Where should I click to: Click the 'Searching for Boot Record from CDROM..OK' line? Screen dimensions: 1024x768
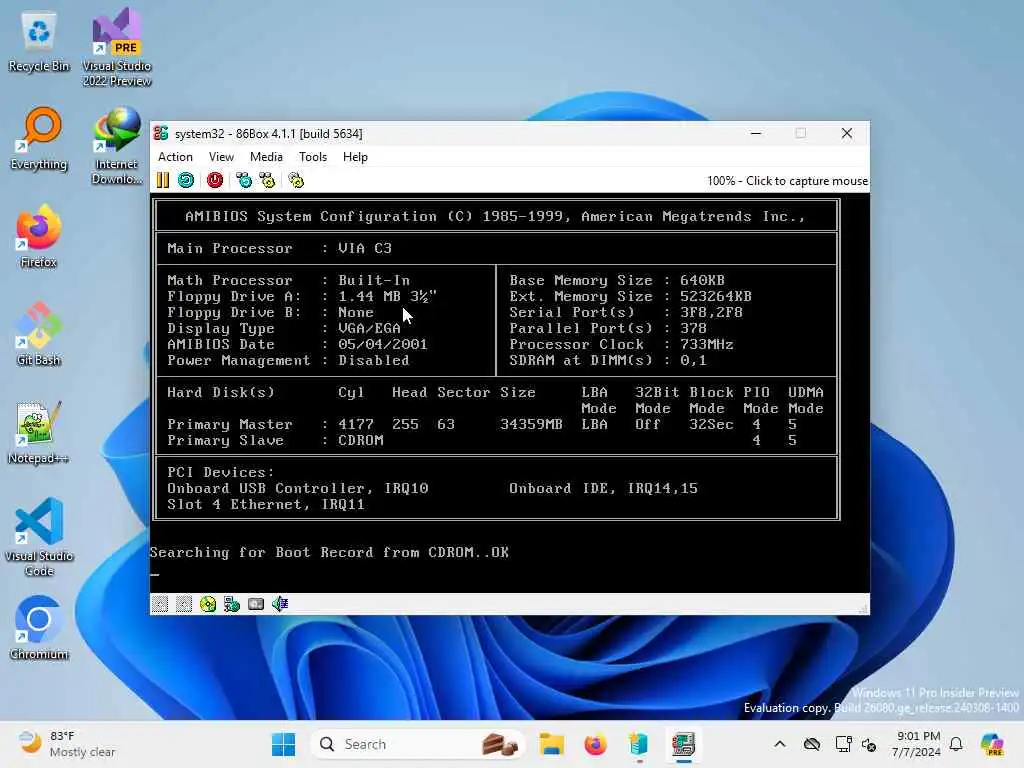coord(329,552)
